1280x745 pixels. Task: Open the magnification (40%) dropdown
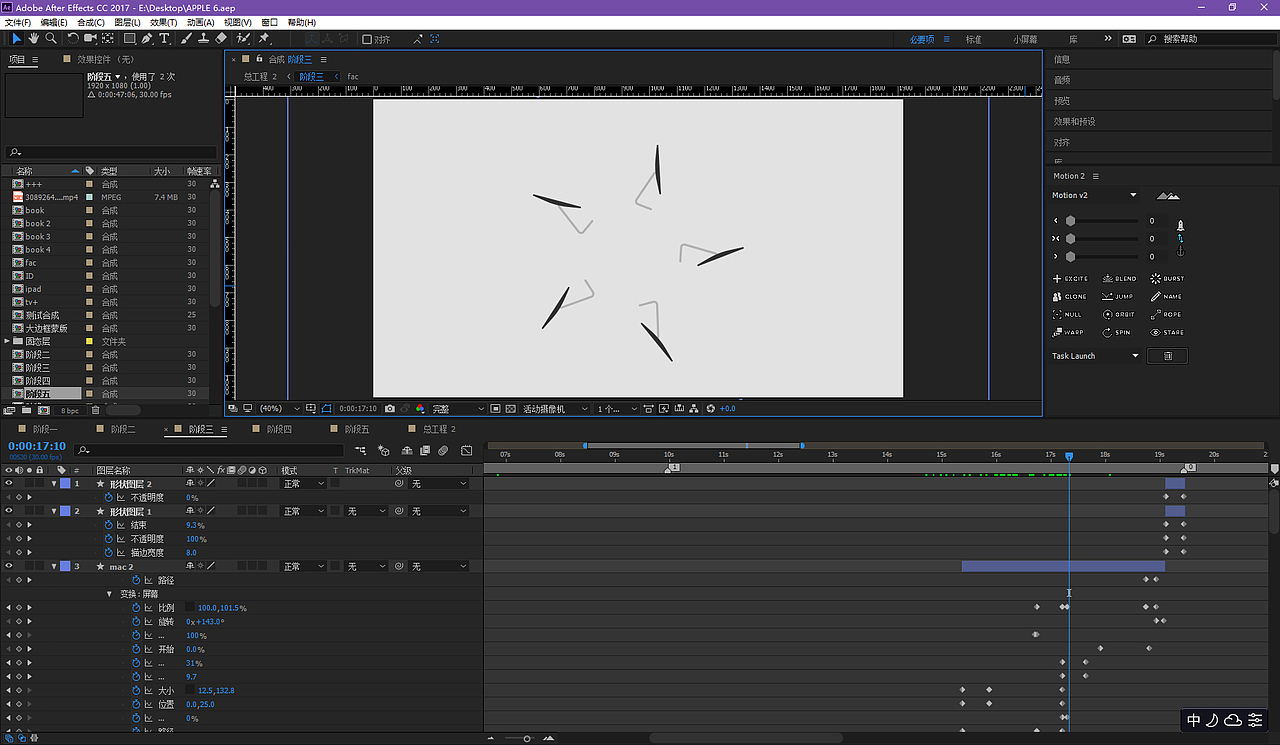(x=279, y=409)
